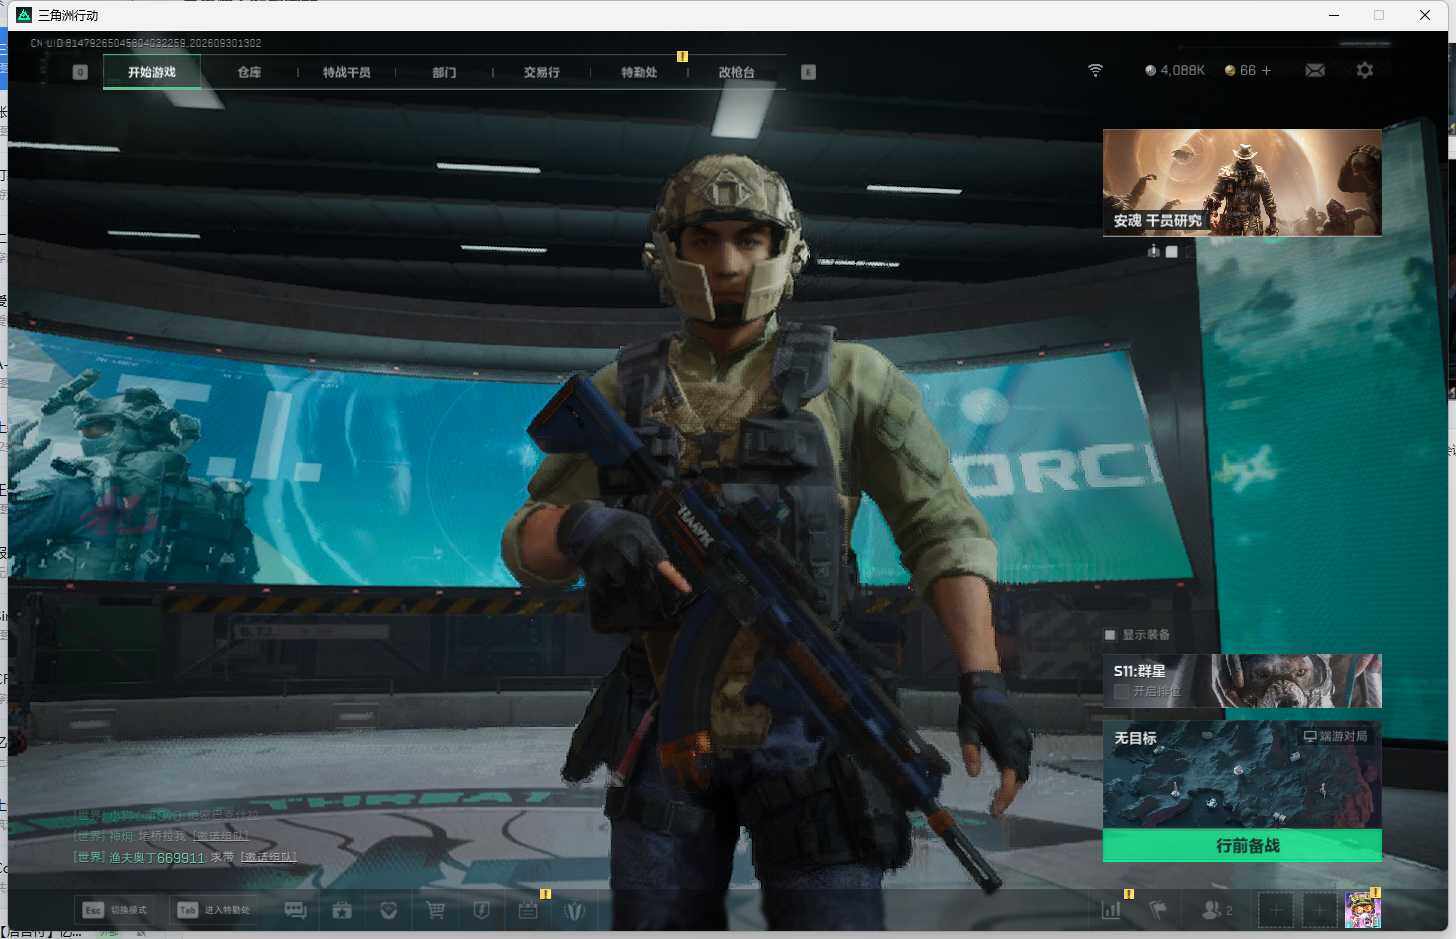Open the player avatar in bottom corner
This screenshot has width=1456, height=939.
(1363, 910)
